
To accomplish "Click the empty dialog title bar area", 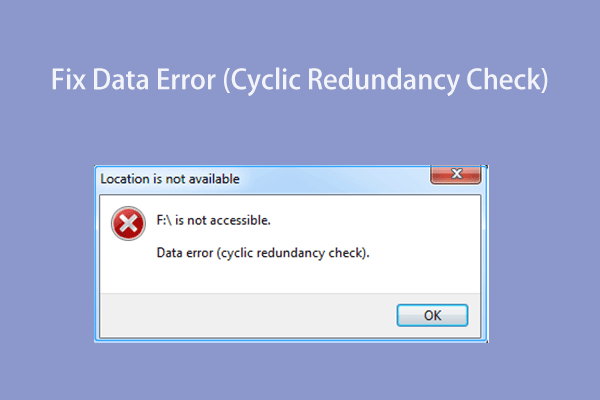I will click(x=330, y=180).
